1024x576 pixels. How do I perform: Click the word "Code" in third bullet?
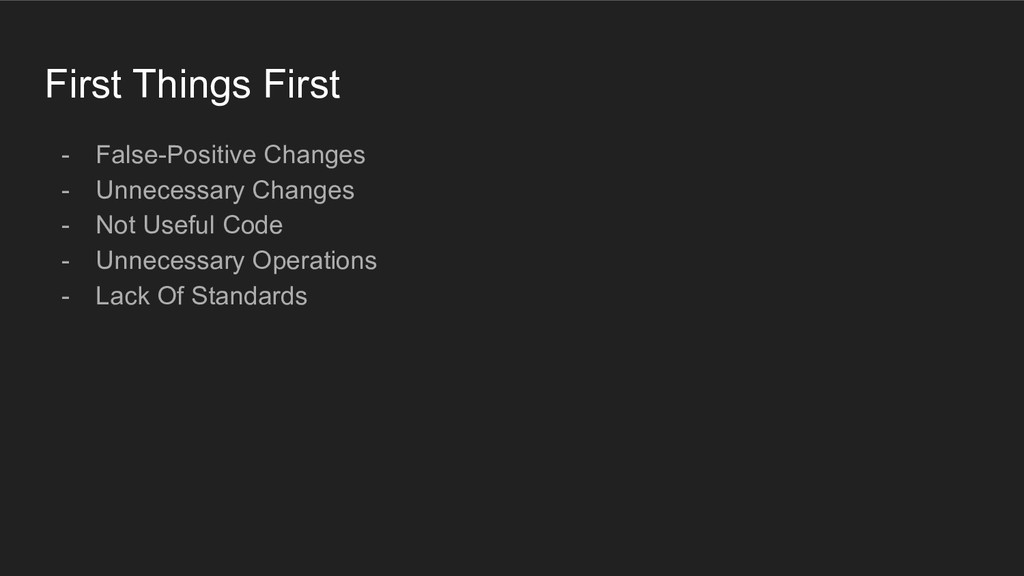click(252, 225)
